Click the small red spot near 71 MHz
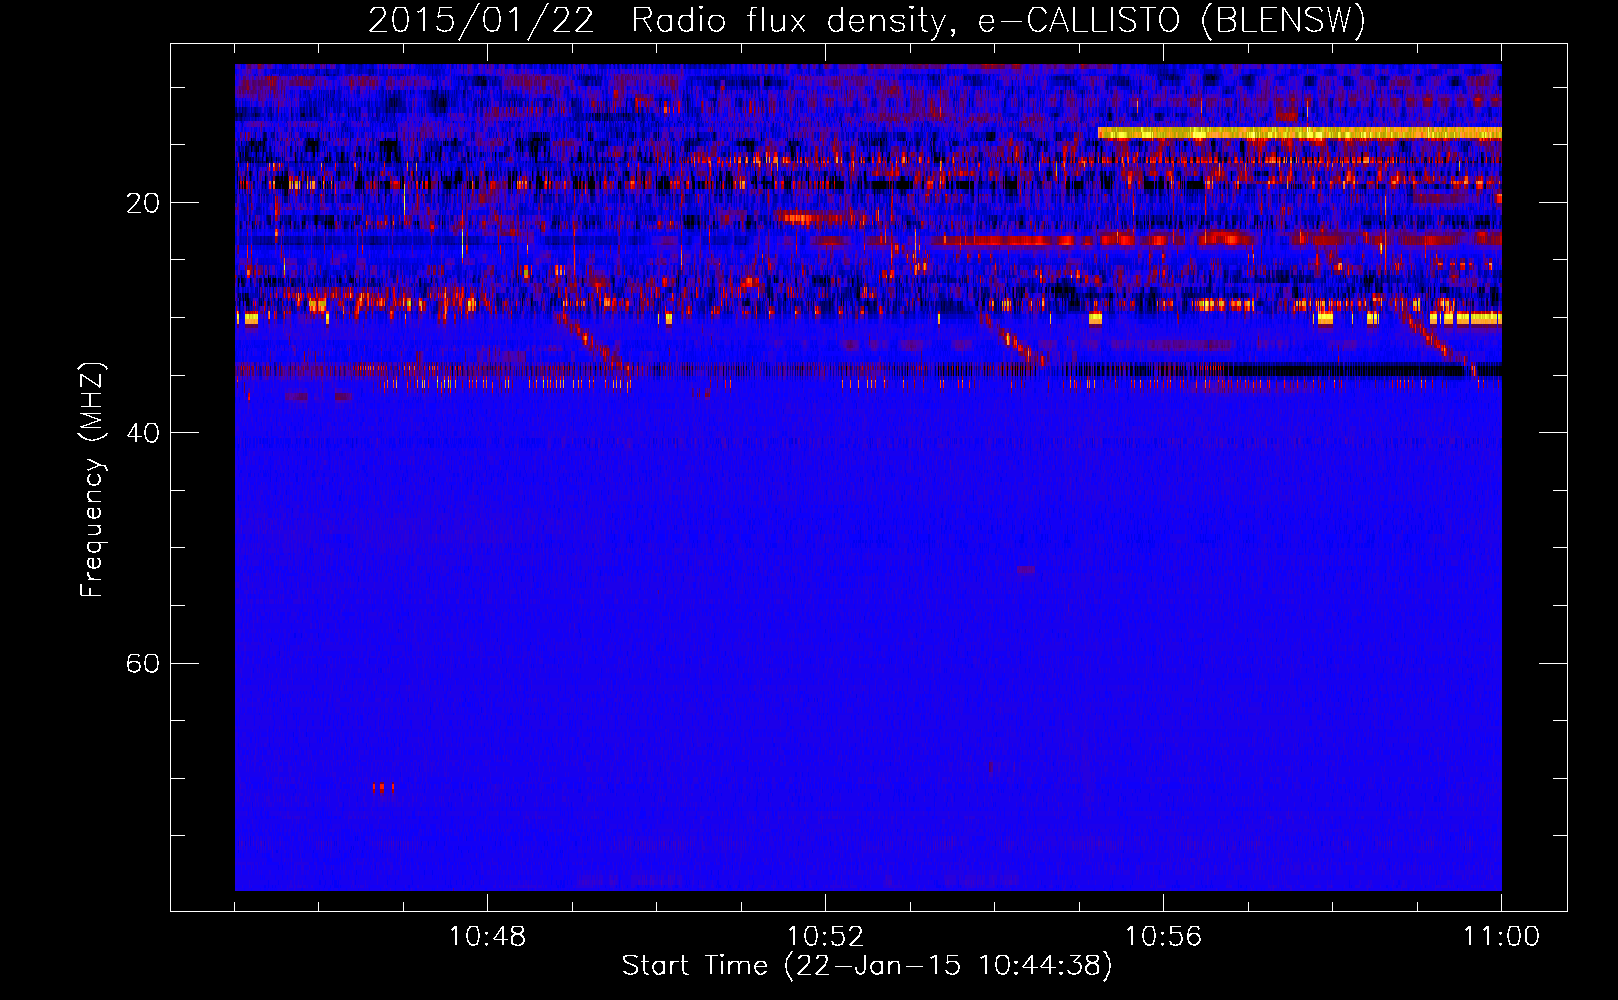The width and height of the screenshot is (1618, 1000). click(383, 788)
